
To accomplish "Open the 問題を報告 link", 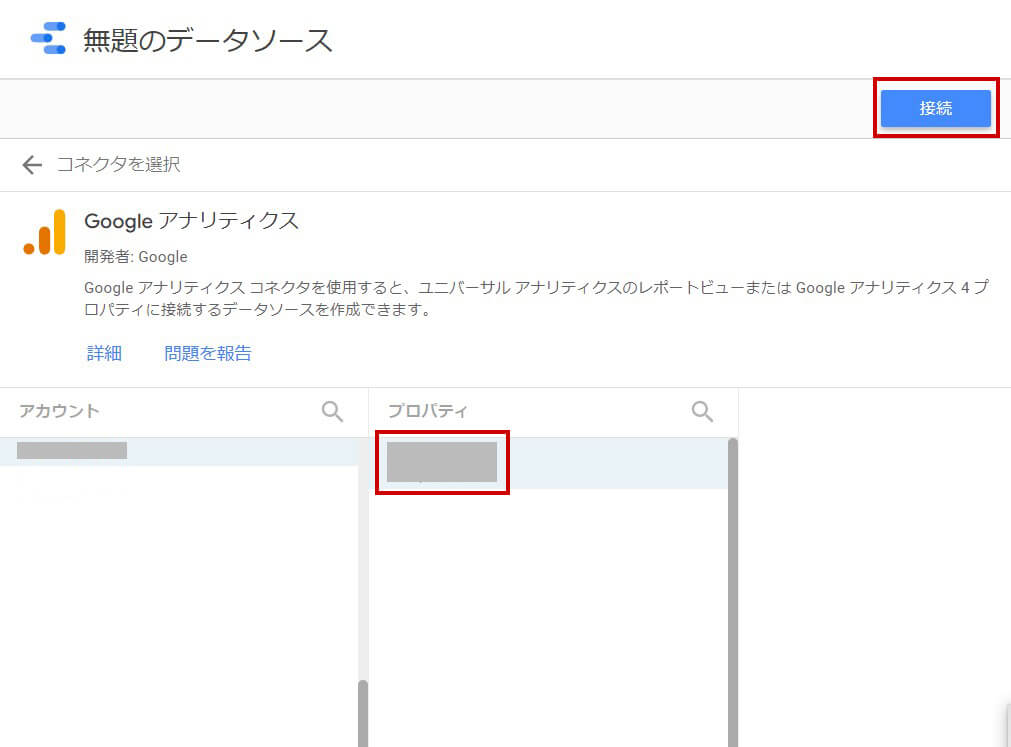I will (208, 353).
